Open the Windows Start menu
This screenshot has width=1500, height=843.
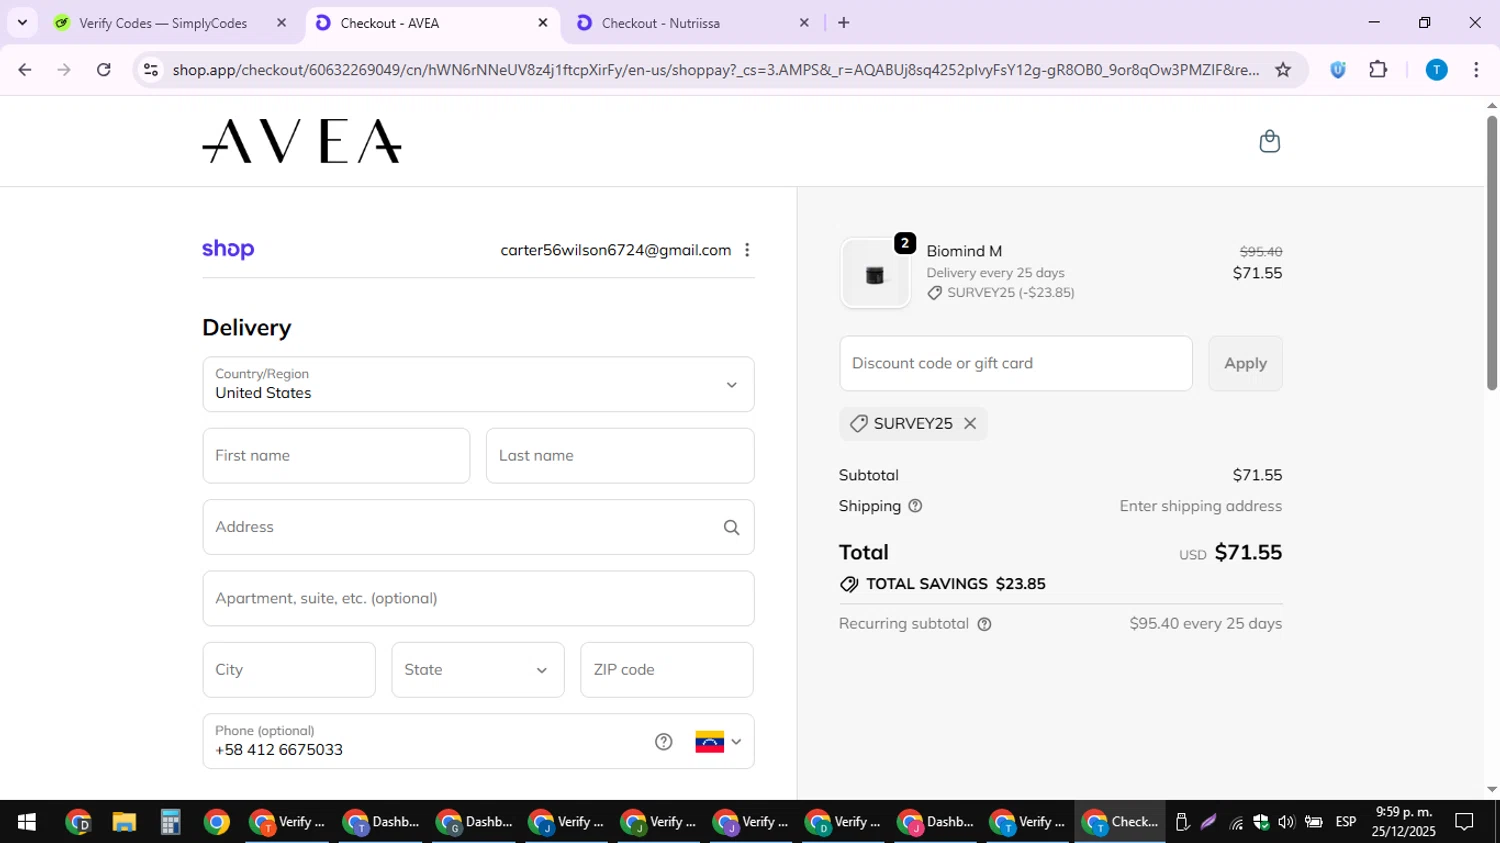point(26,822)
